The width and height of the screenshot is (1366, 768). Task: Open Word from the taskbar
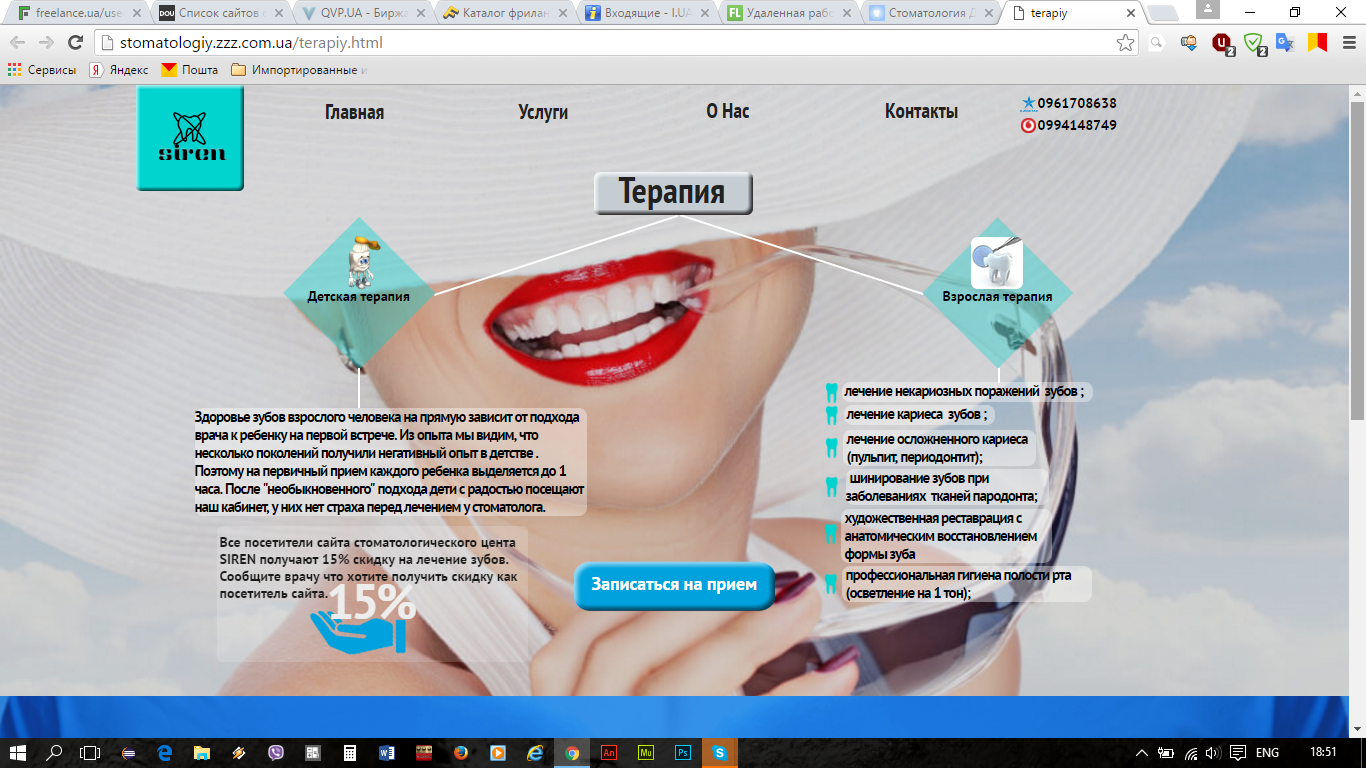coord(389,753)
